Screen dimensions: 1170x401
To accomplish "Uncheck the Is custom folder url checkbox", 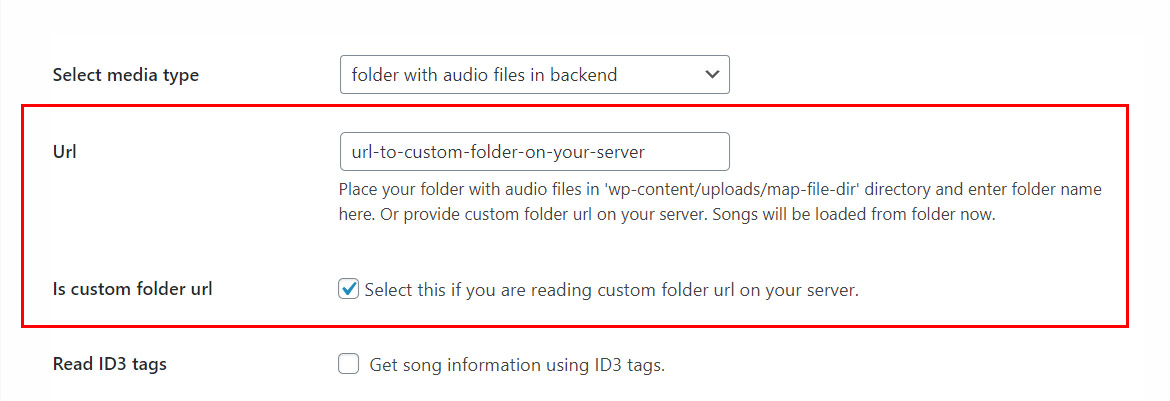I will click(x=349, y=290).
